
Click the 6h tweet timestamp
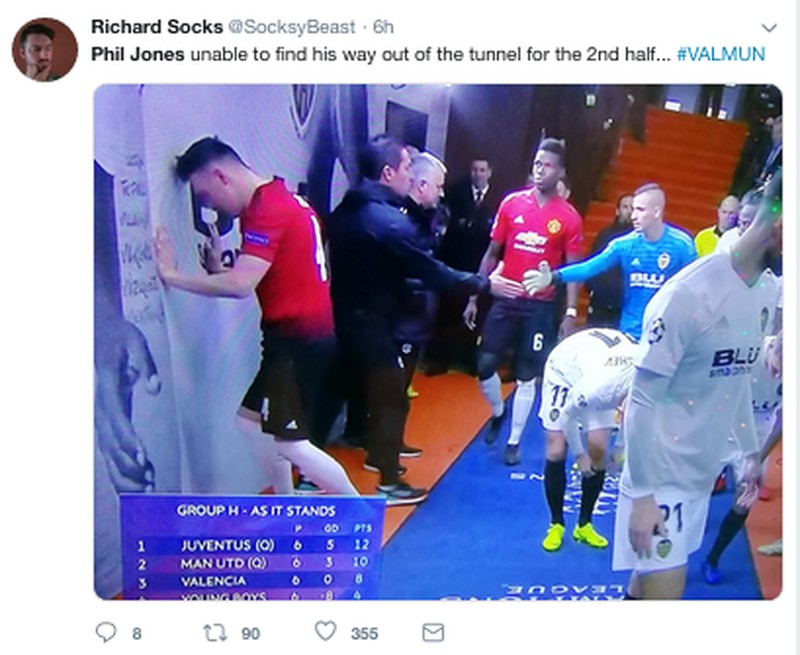pyautogui.click(x=383, y=27)
